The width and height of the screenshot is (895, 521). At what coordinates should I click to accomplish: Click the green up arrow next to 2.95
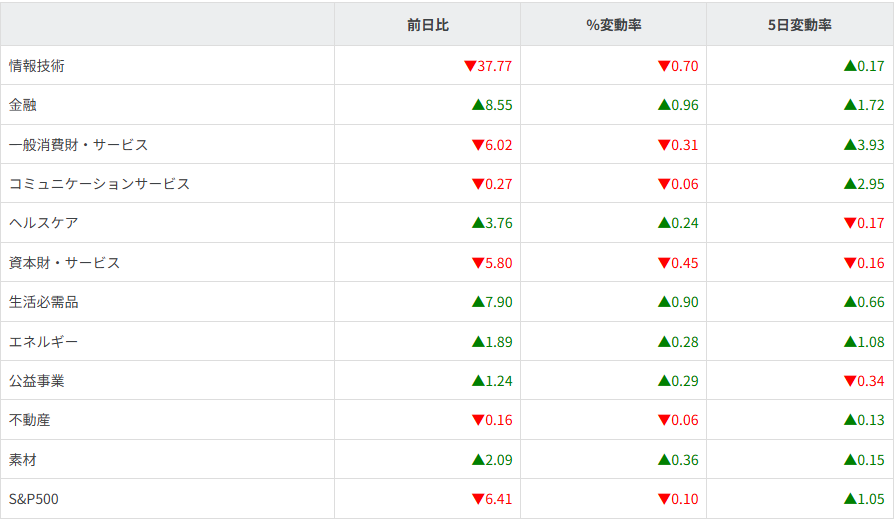(850, 184)
